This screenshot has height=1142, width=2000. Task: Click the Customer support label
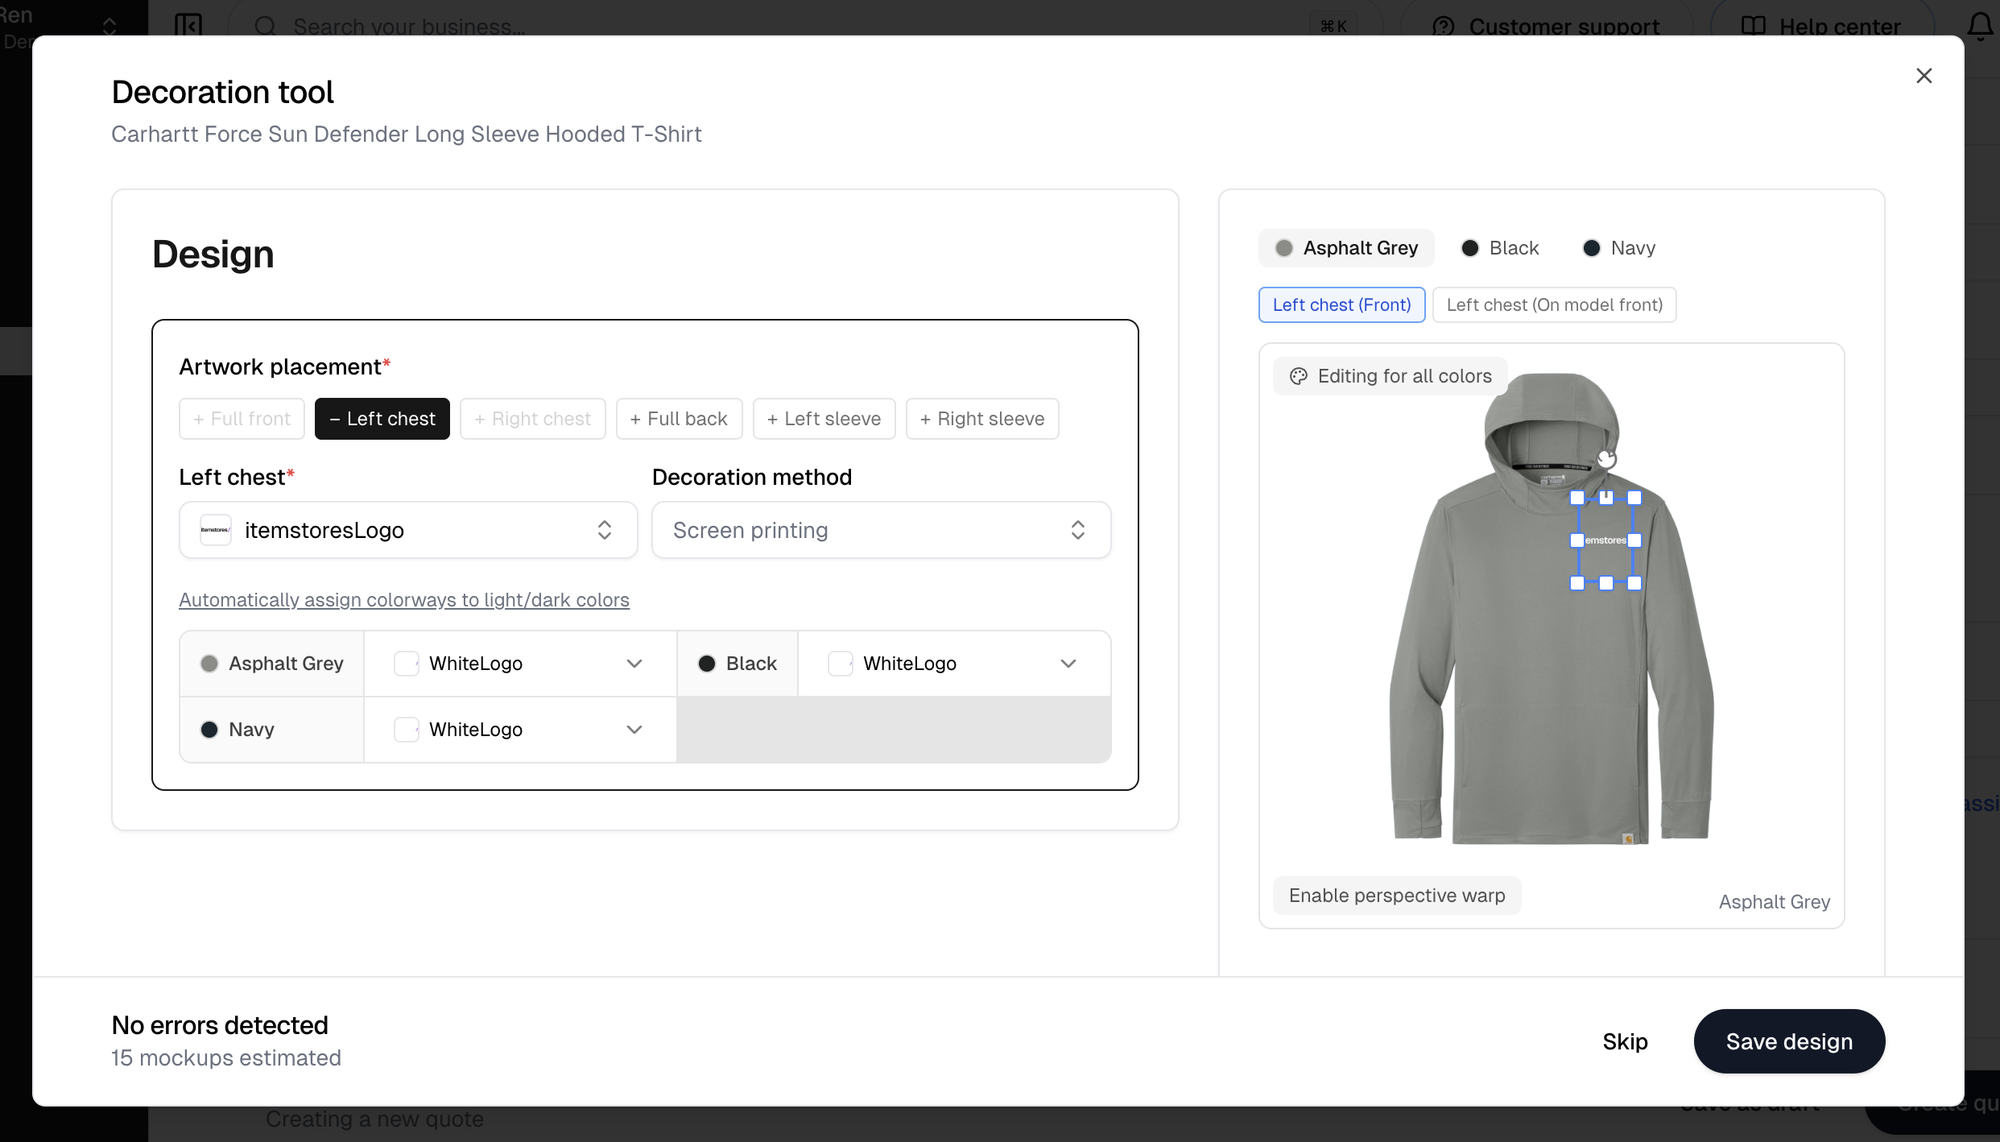tap(1564, 27)
